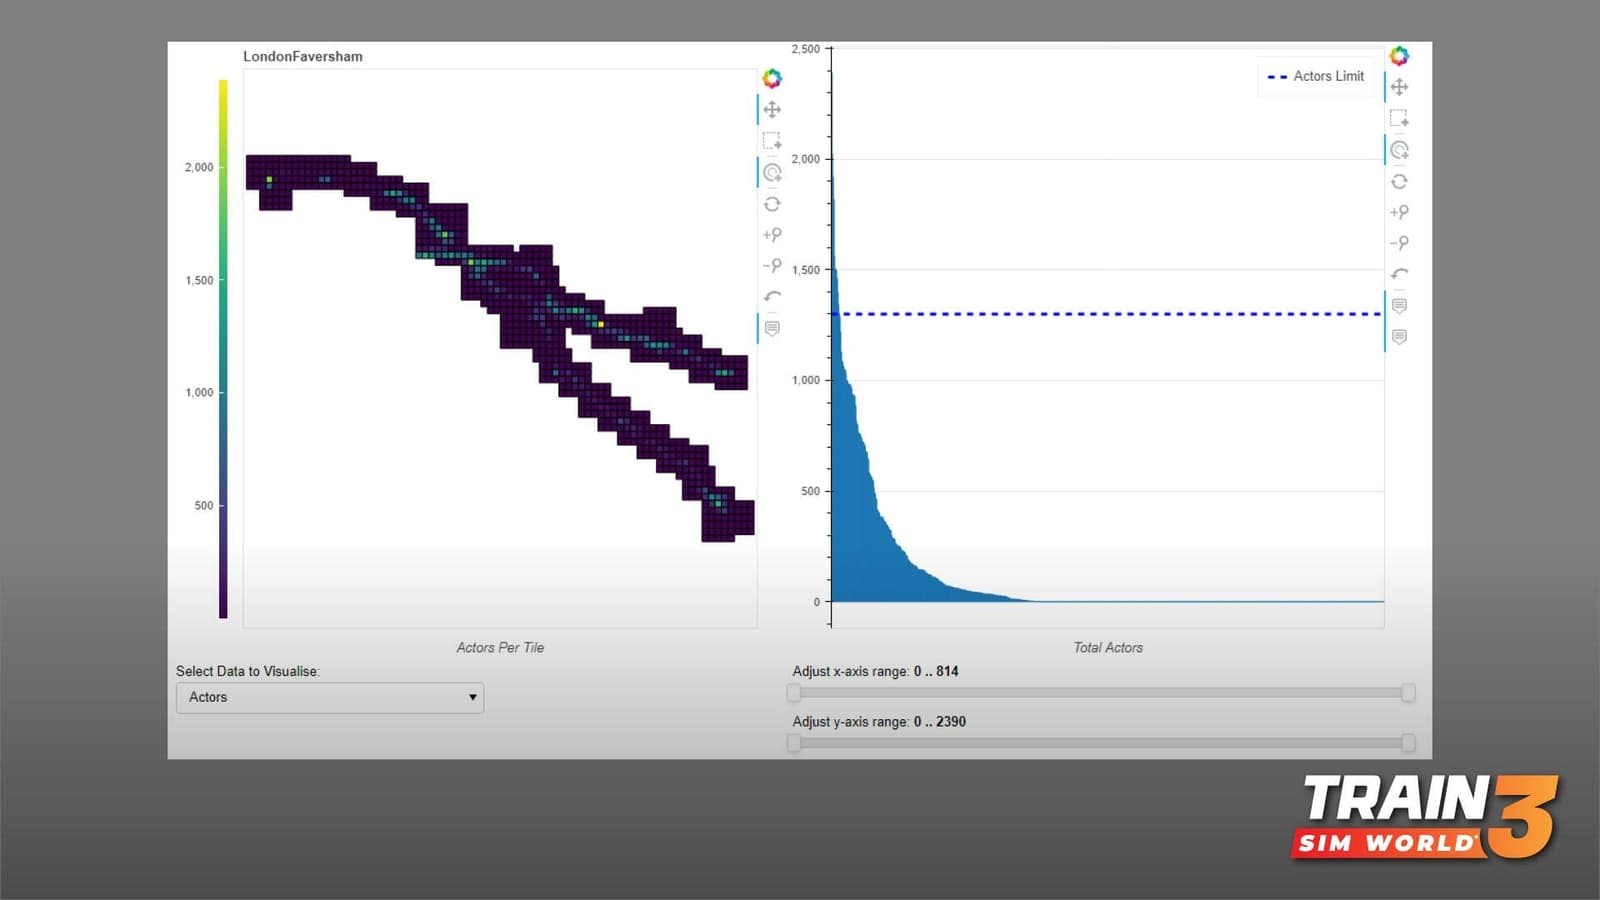1600x900 pixels.
Task: Click the right handle of the x-axis range slider
Action: [1408, 692]
